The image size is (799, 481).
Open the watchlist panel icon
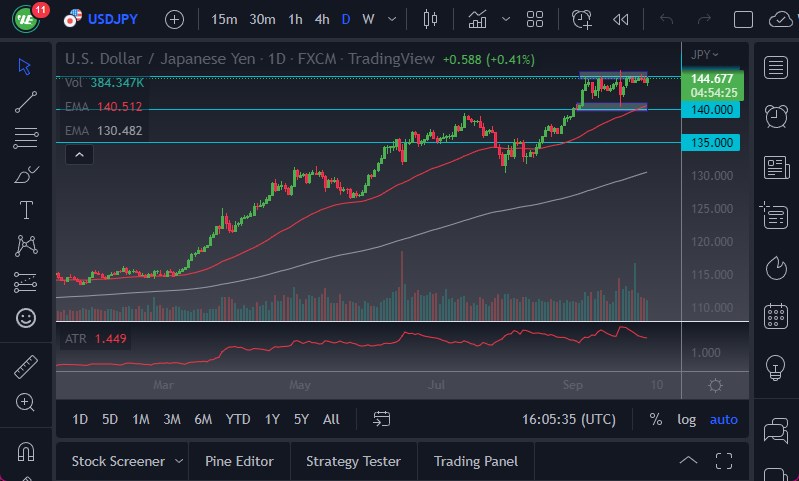(775, 67)
